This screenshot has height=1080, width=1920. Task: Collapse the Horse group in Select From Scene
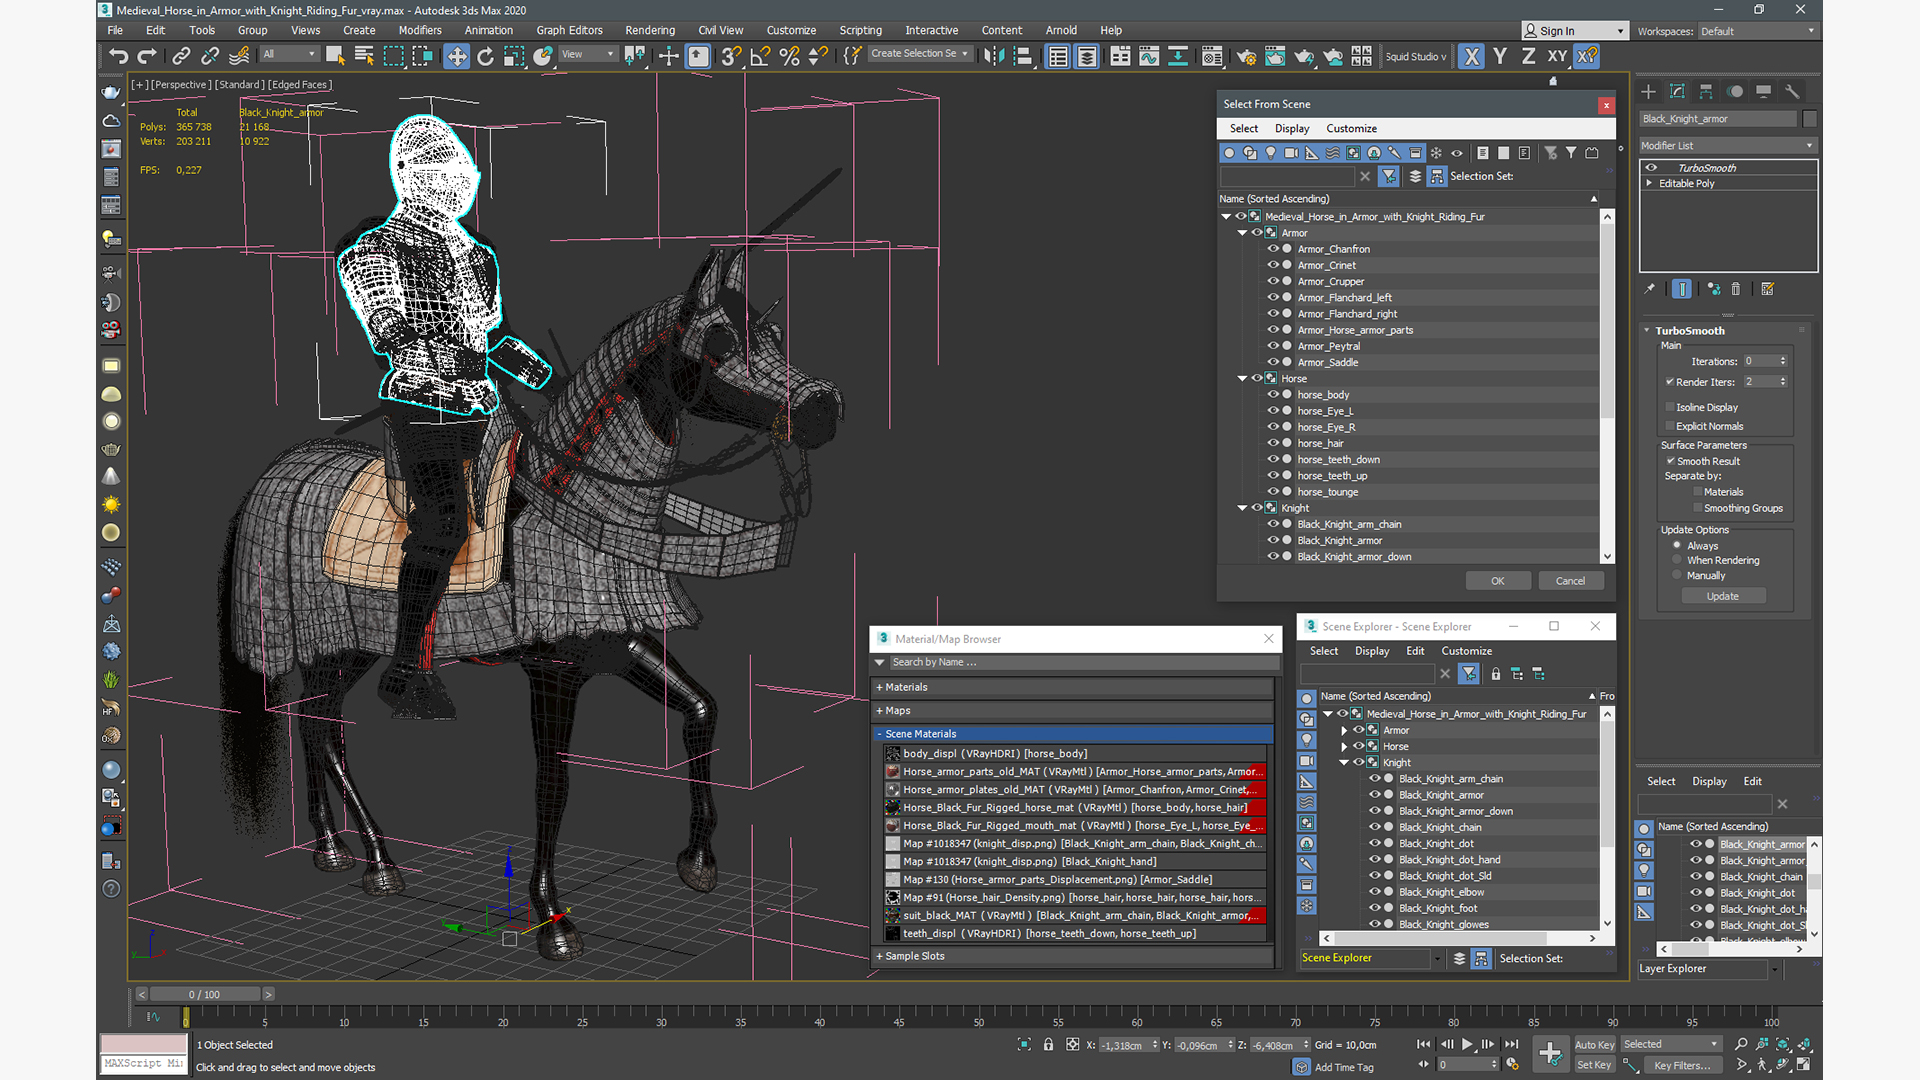coord(1242,379)
